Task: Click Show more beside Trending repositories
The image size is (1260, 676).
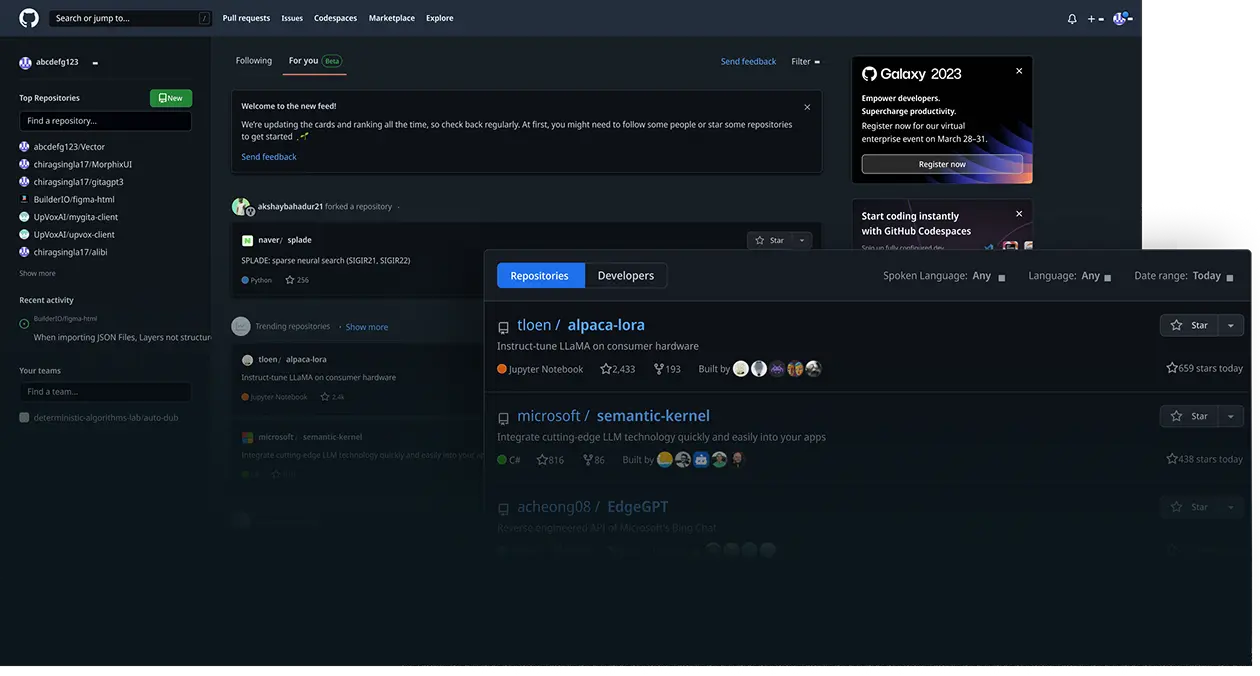Action: pos(367,327)
